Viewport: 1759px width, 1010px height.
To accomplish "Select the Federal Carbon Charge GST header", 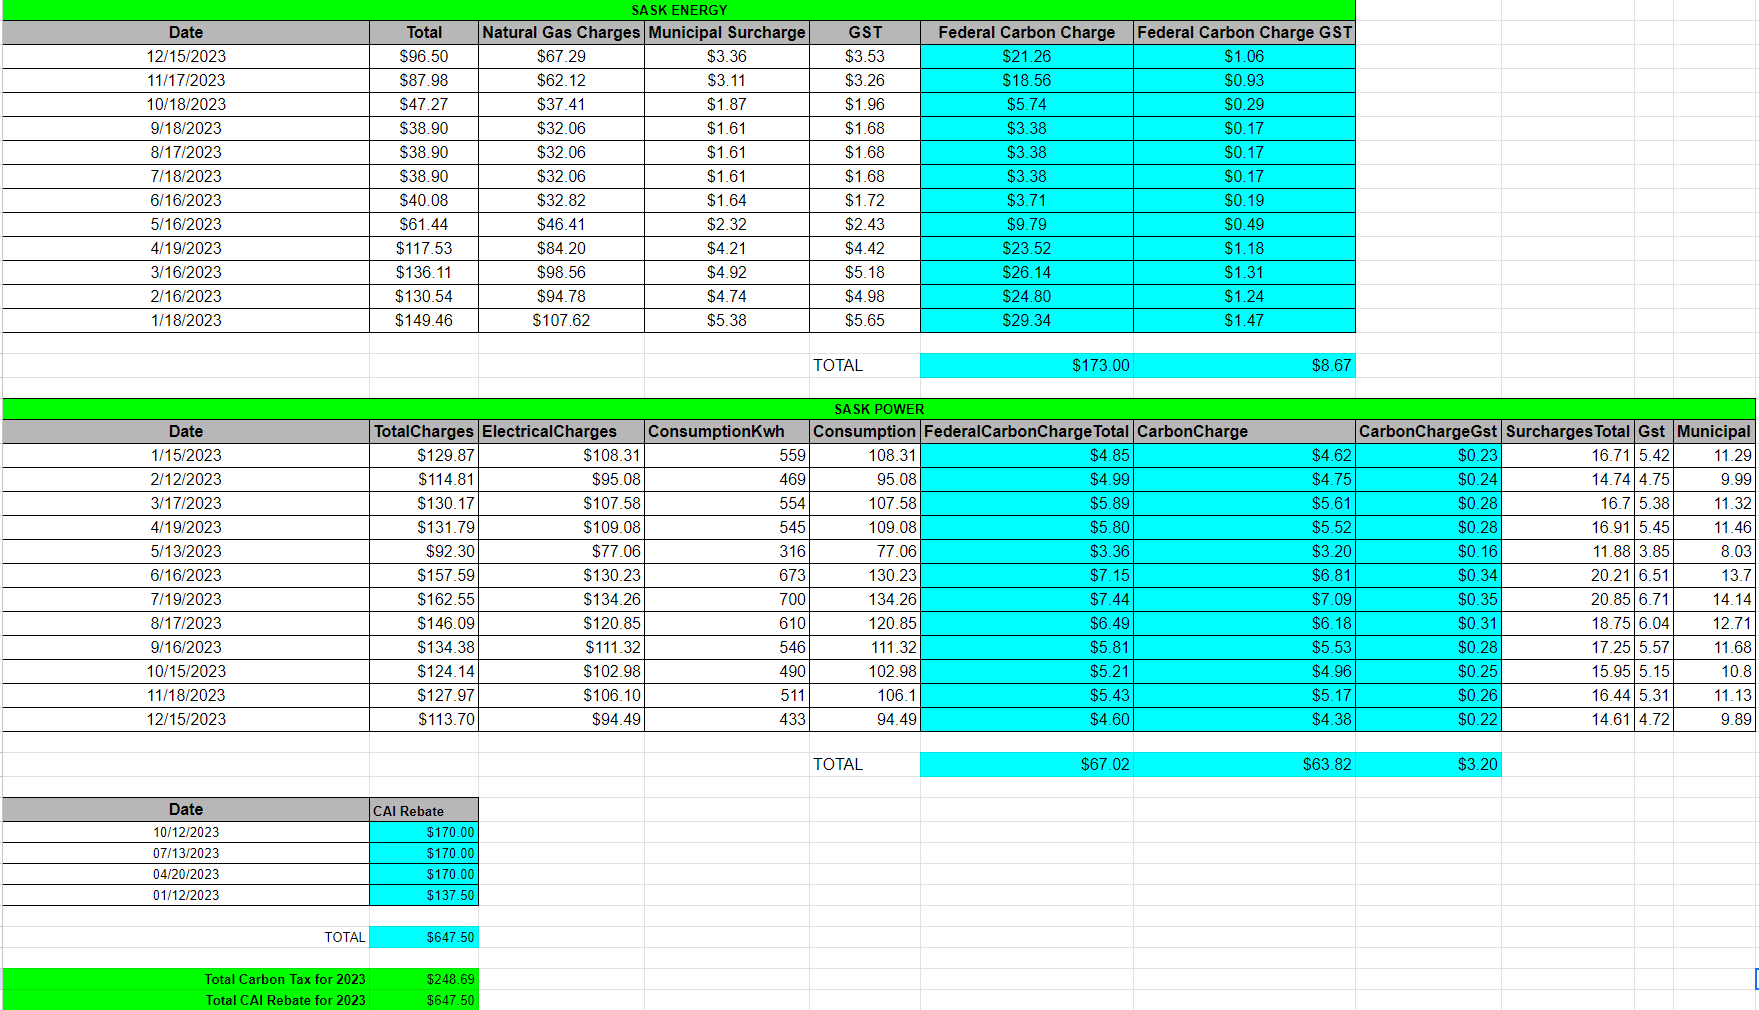I will (x=1243, y=32).
